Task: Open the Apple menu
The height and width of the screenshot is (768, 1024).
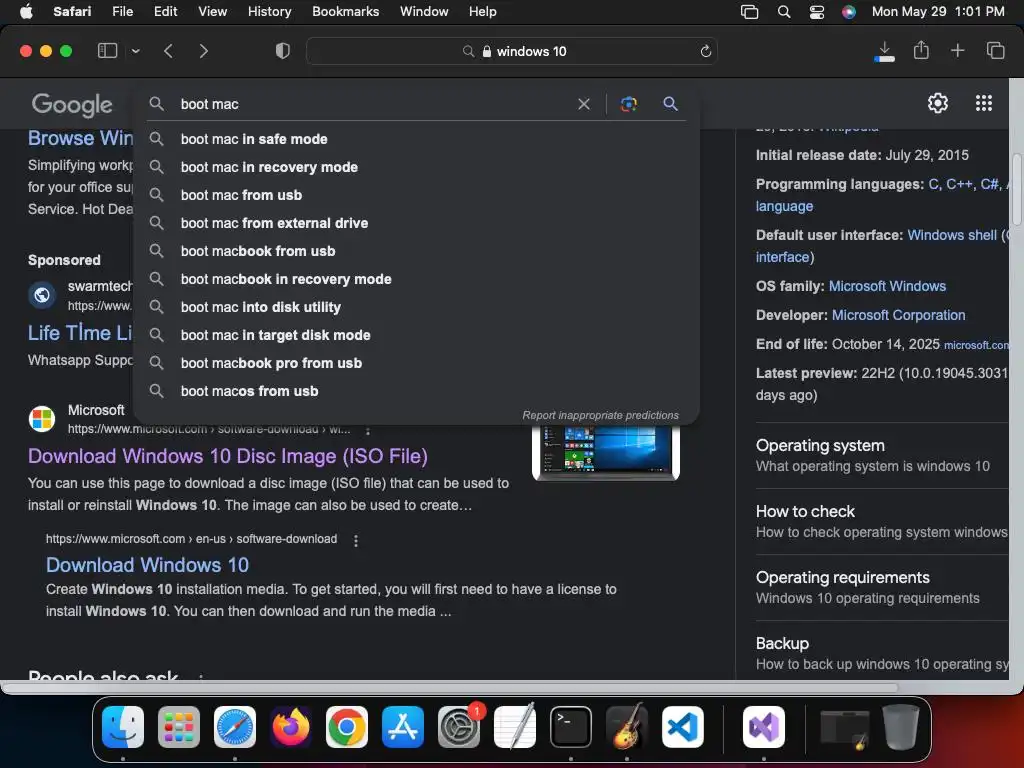Action: tap(26, 12)
